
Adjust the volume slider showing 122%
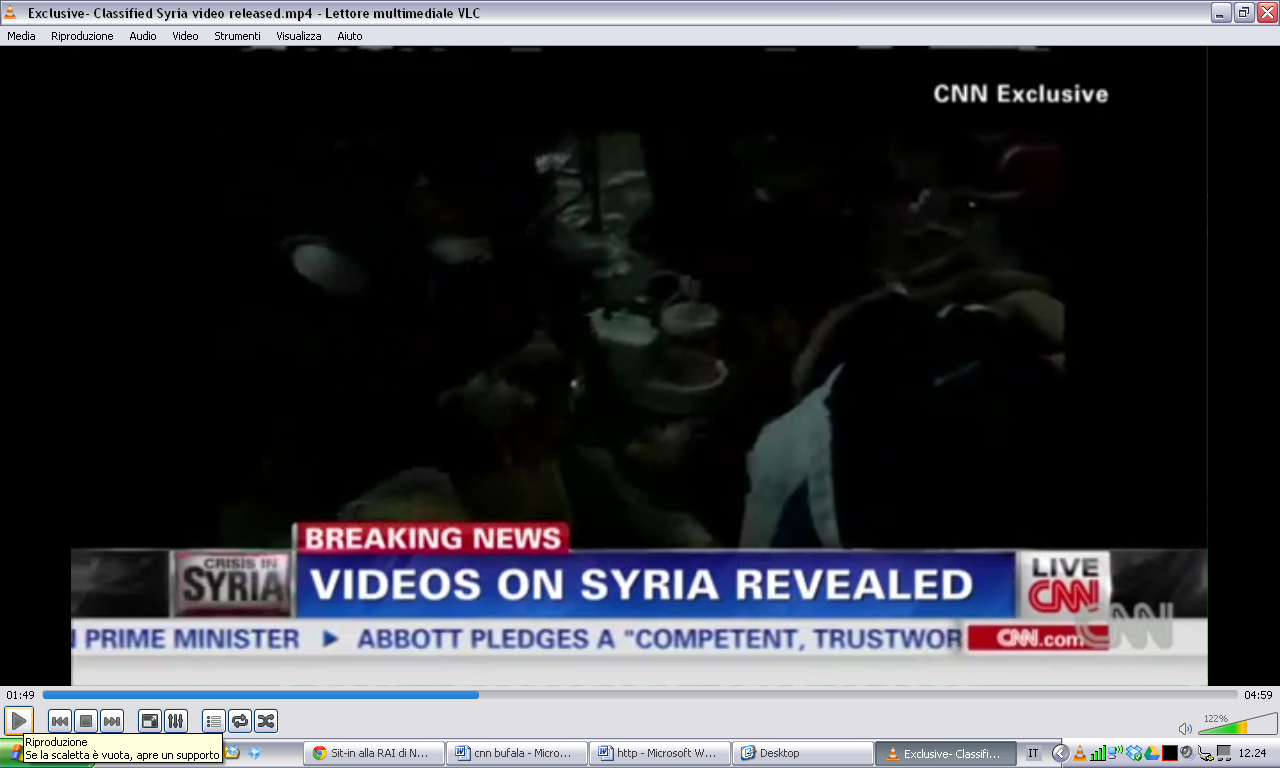click(x=1238, y=723)
